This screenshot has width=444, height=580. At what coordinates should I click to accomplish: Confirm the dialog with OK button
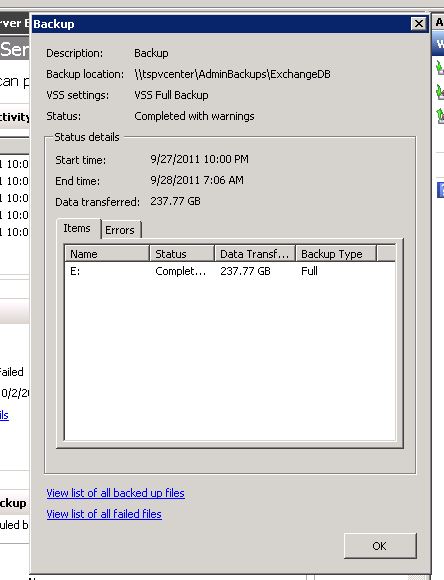point(380,546)
